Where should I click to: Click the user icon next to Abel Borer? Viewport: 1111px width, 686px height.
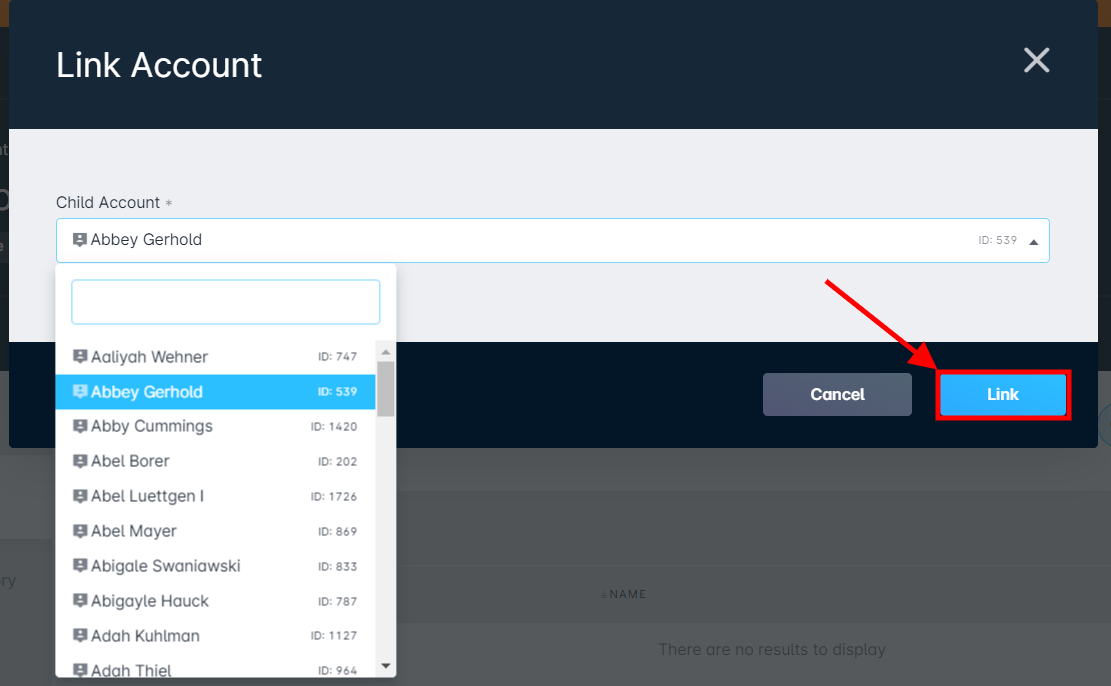80,461
